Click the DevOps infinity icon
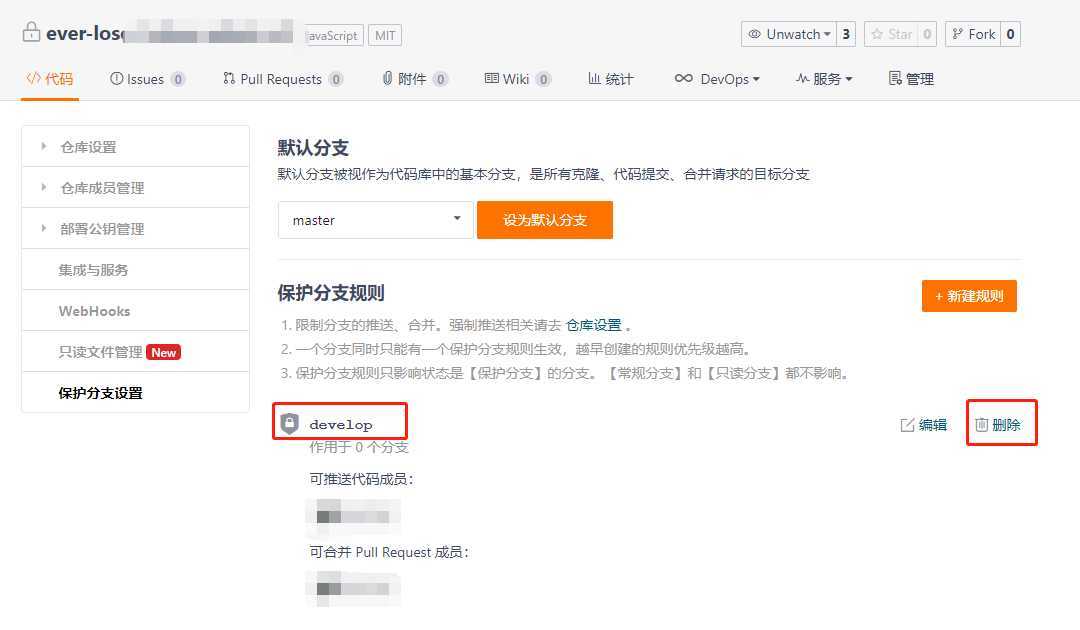This screenshot has height=630, width=1080. [x=684, y=78]
